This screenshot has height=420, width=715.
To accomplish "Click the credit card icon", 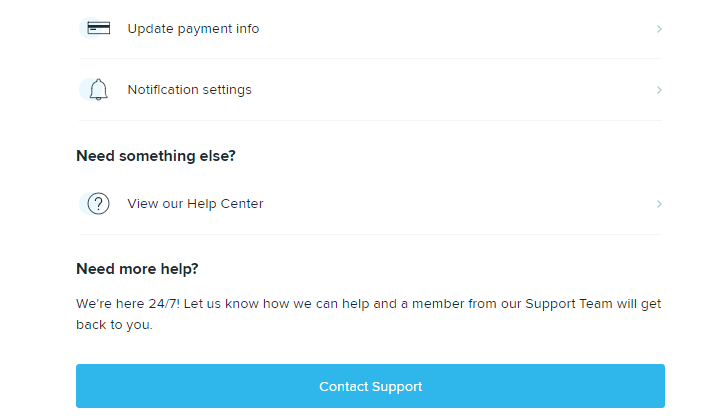I will (98, 28).
